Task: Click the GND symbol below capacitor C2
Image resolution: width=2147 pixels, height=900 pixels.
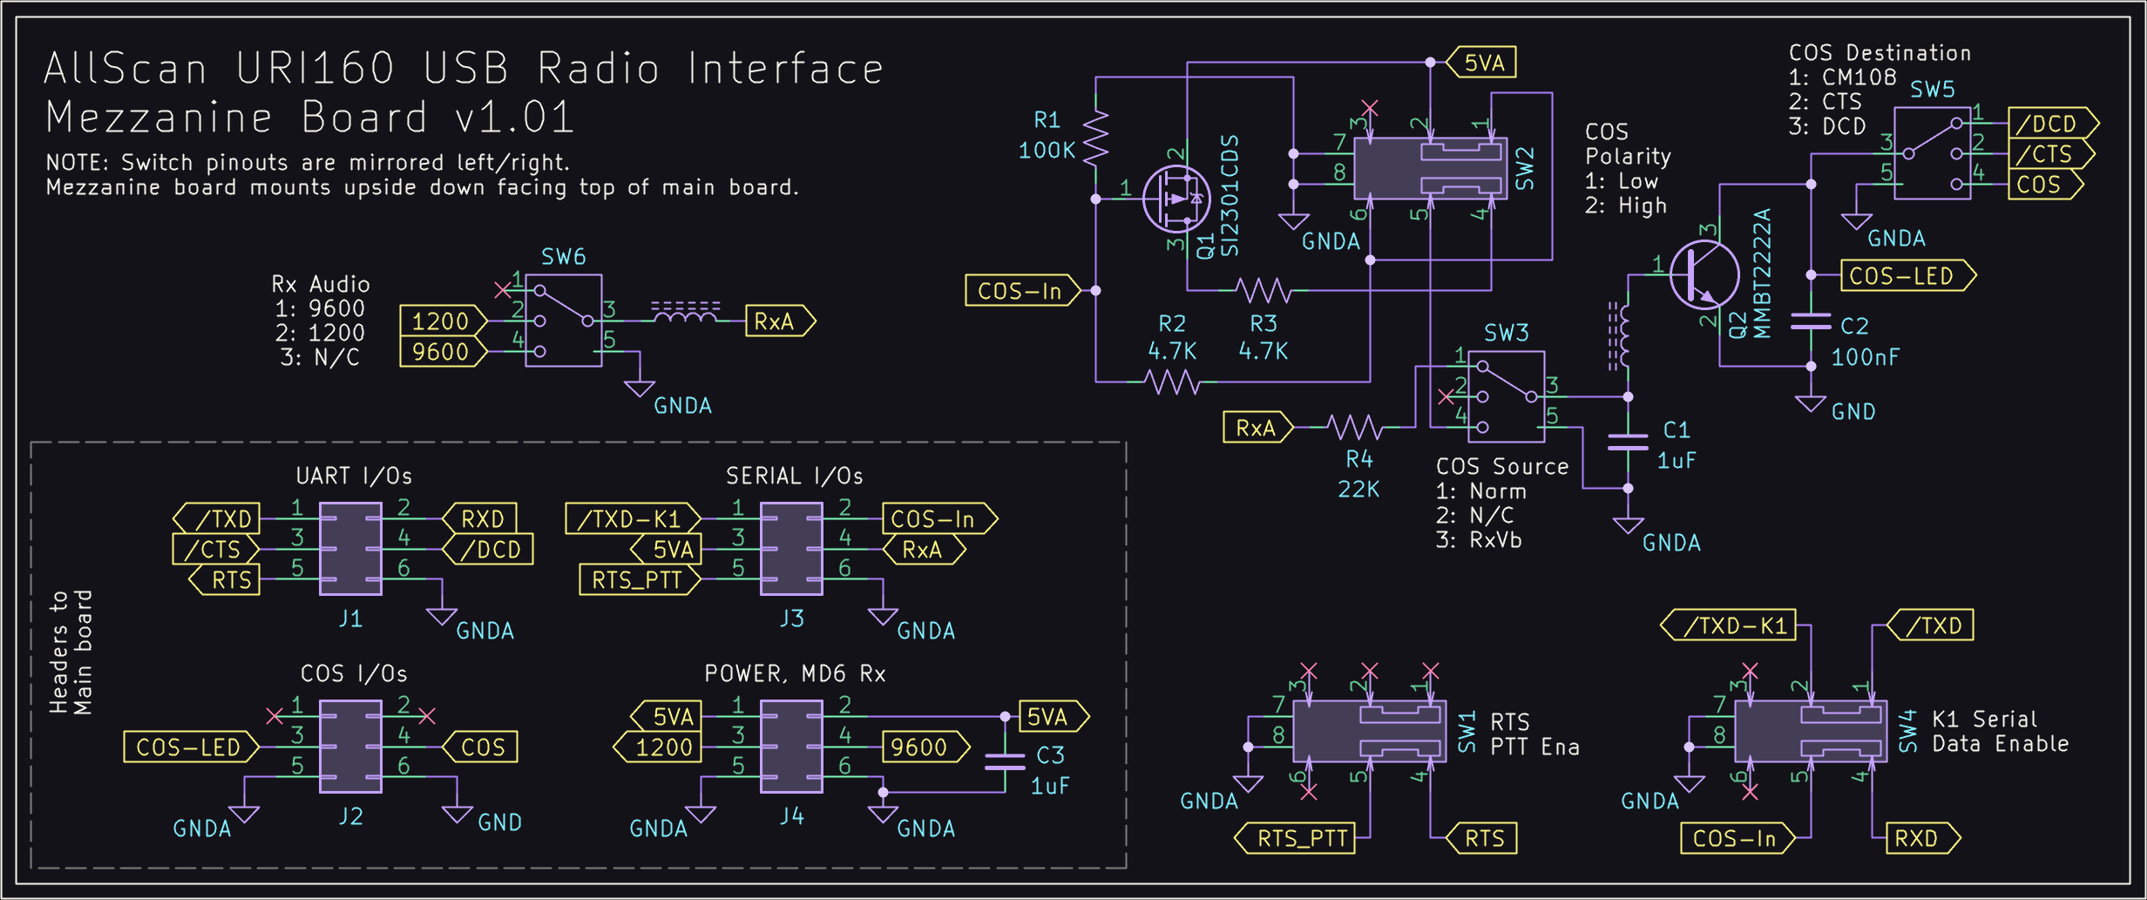Action: [x=1811, y=404]
